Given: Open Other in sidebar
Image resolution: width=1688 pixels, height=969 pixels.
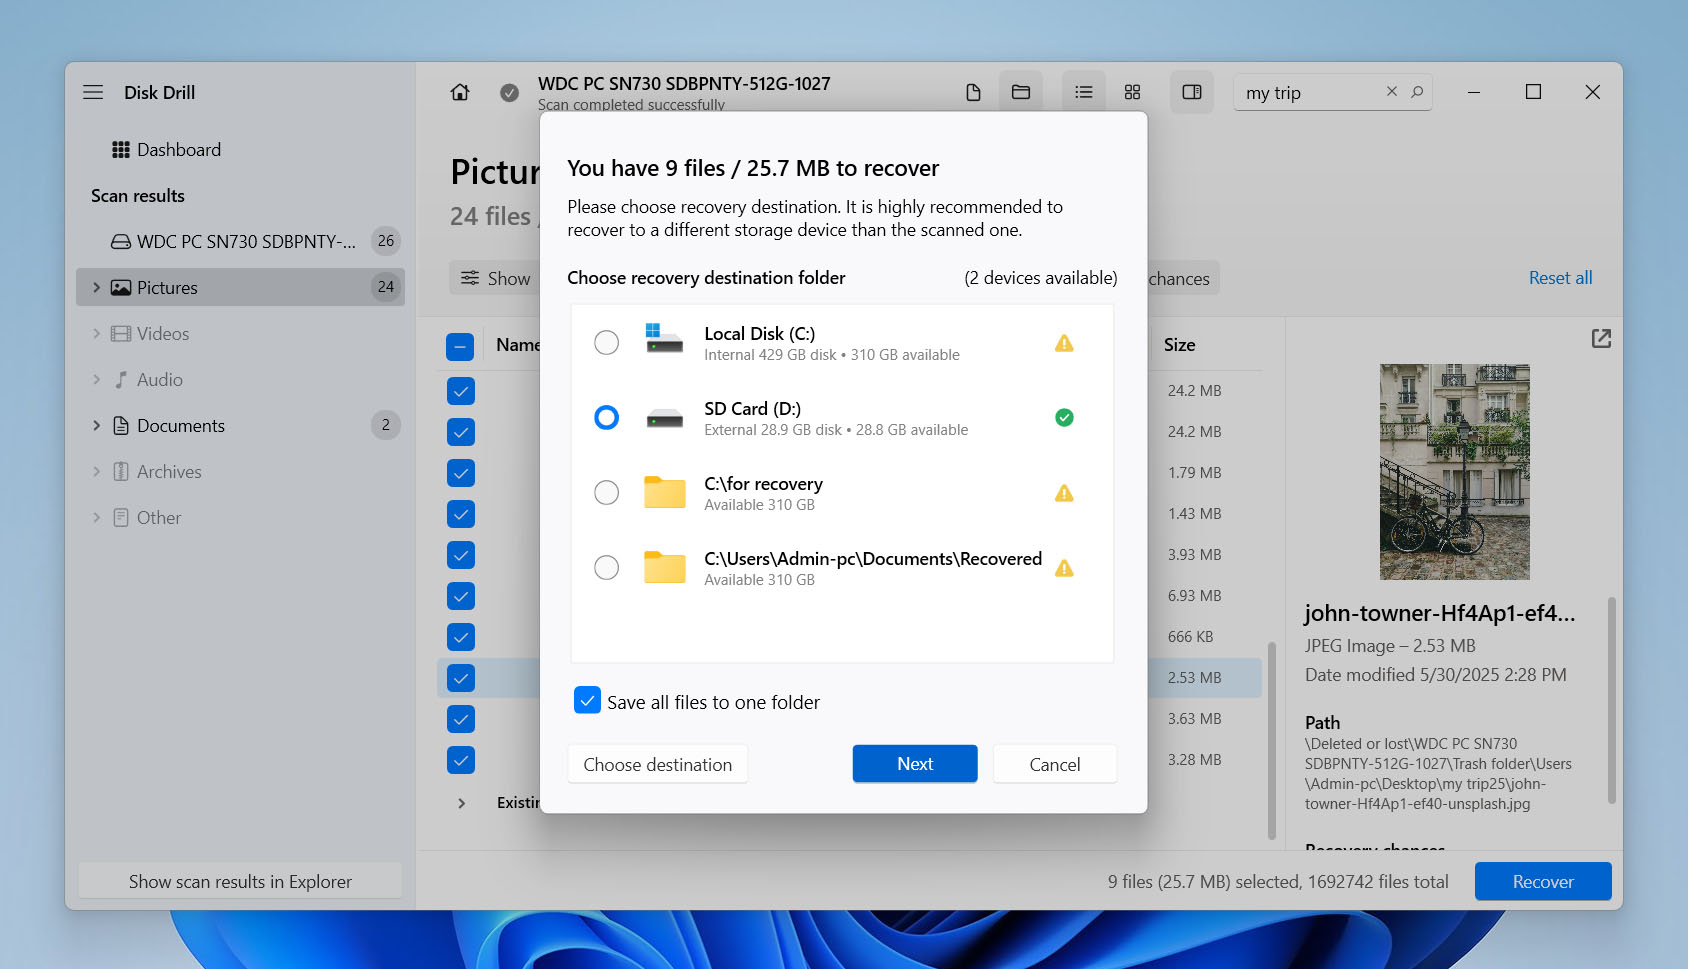Looking at the screenshot, I should [240, 518].
